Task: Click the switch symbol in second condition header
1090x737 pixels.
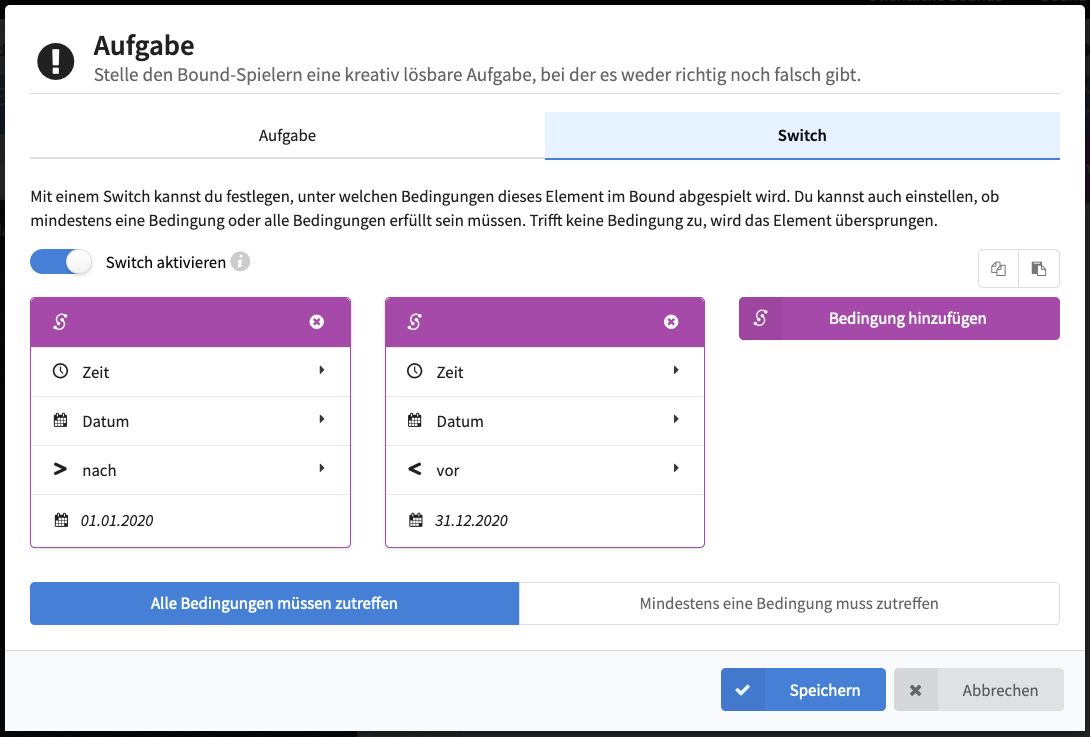Action: 415,322
